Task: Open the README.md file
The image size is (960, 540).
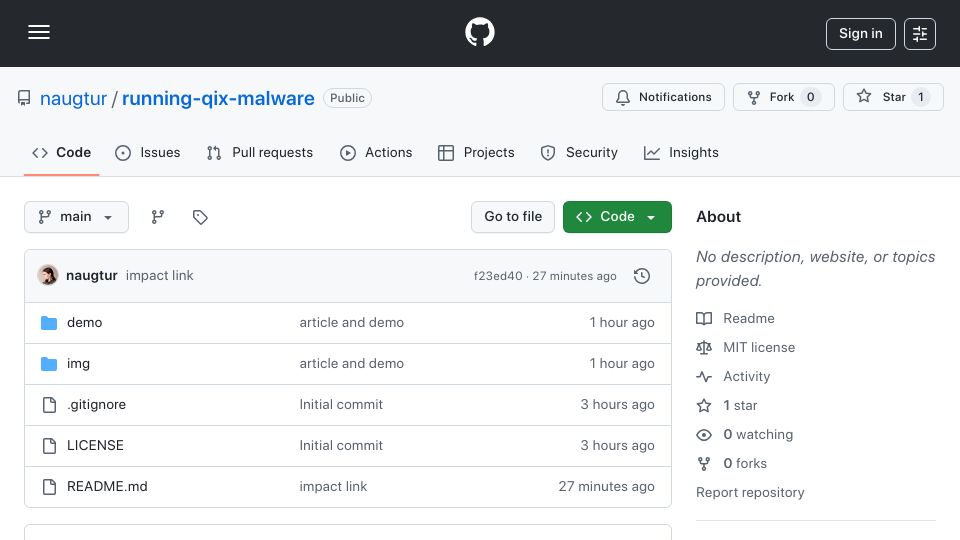Action: pyautogui.click(x=107, y=487)
